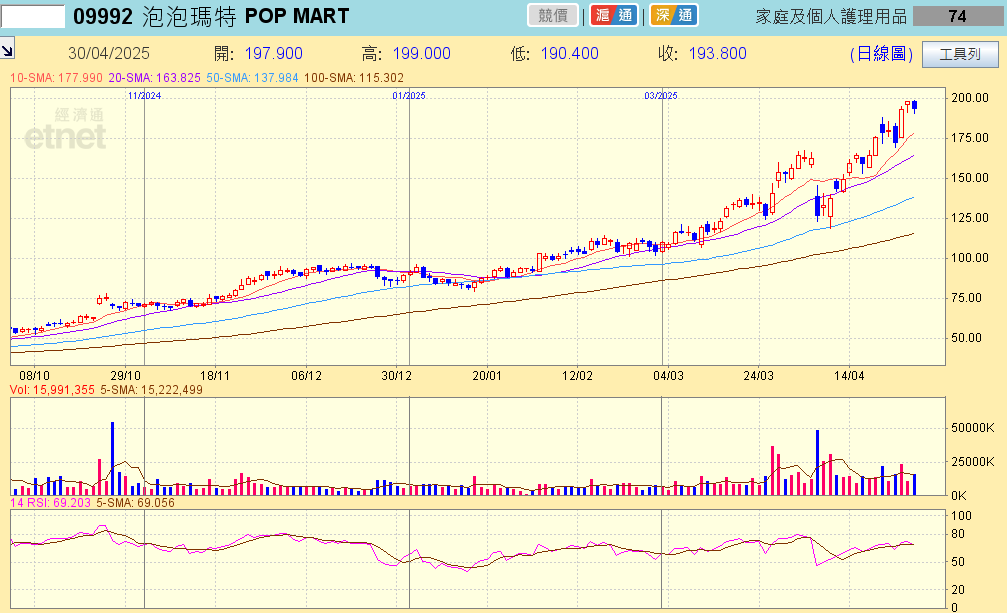The image size is (1007, 613).
Task: Click the volume 5-SMA: 15,222,499 label
Action: click(x=152, y=390)
